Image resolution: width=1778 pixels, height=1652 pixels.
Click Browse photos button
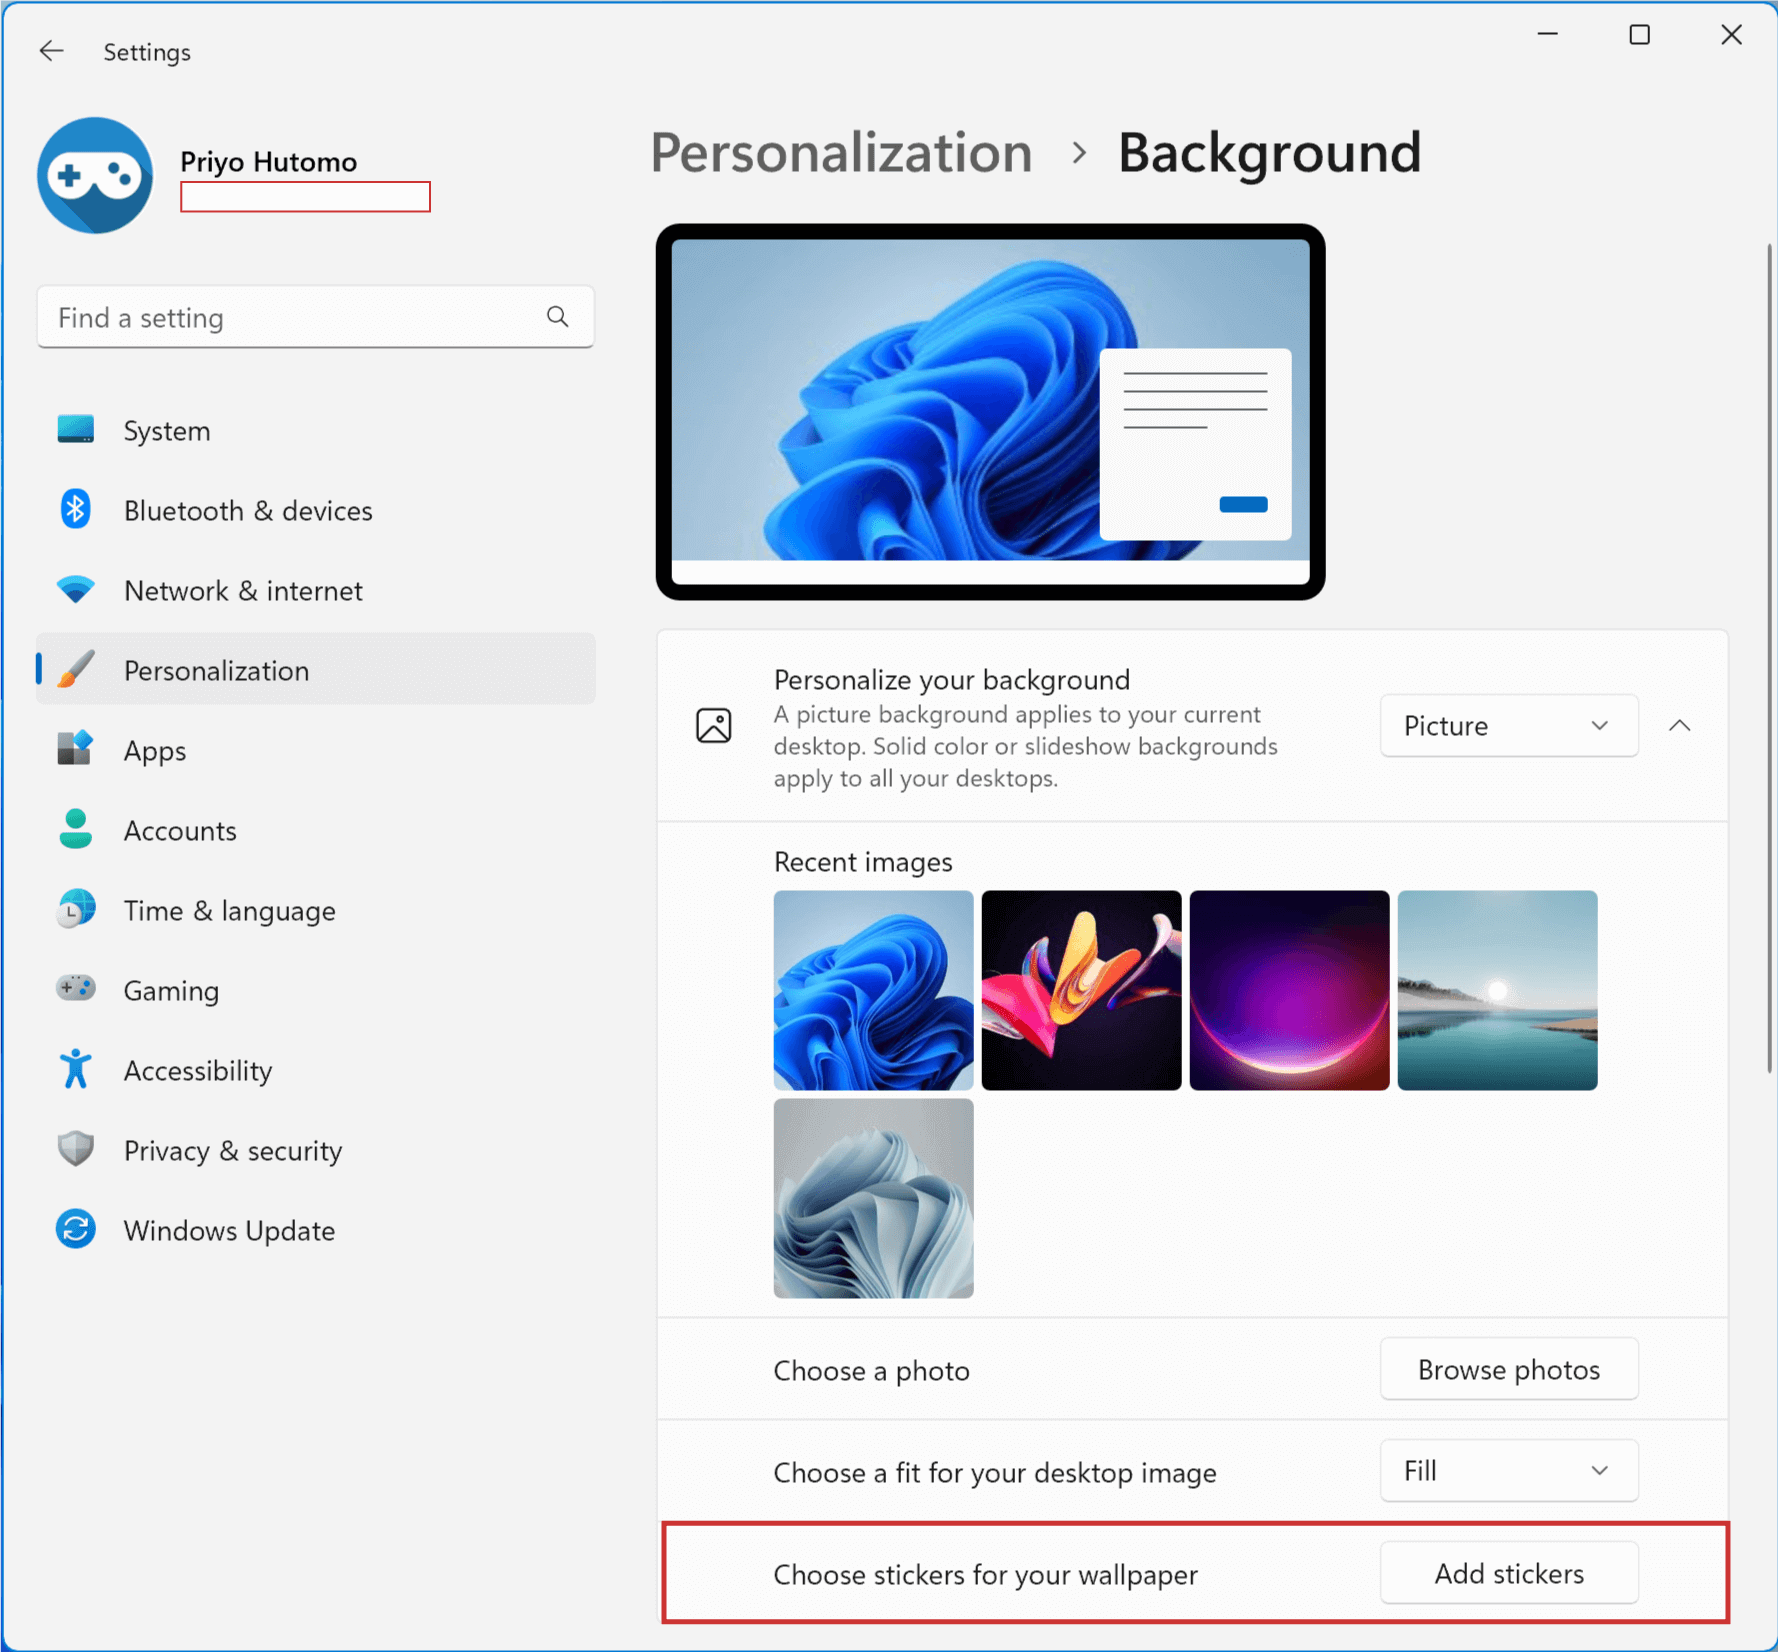(x=1509, y=1369)
